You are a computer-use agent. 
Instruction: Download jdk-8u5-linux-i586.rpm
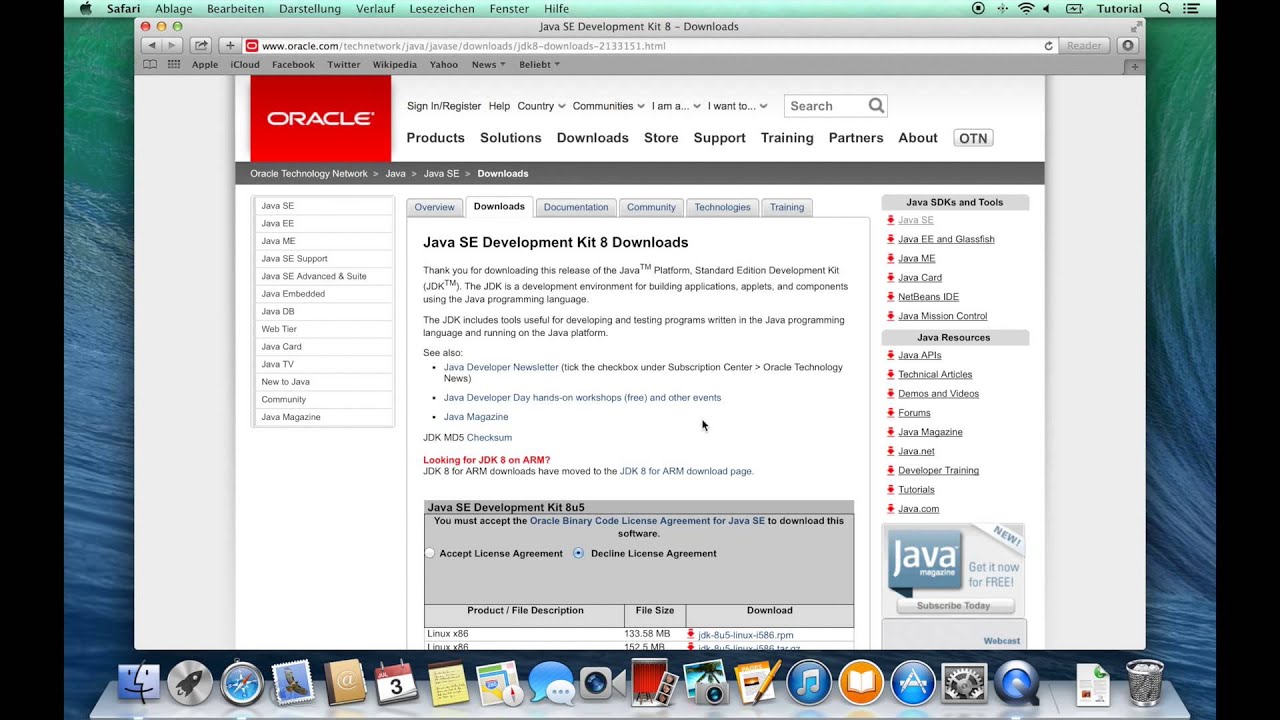746,635
